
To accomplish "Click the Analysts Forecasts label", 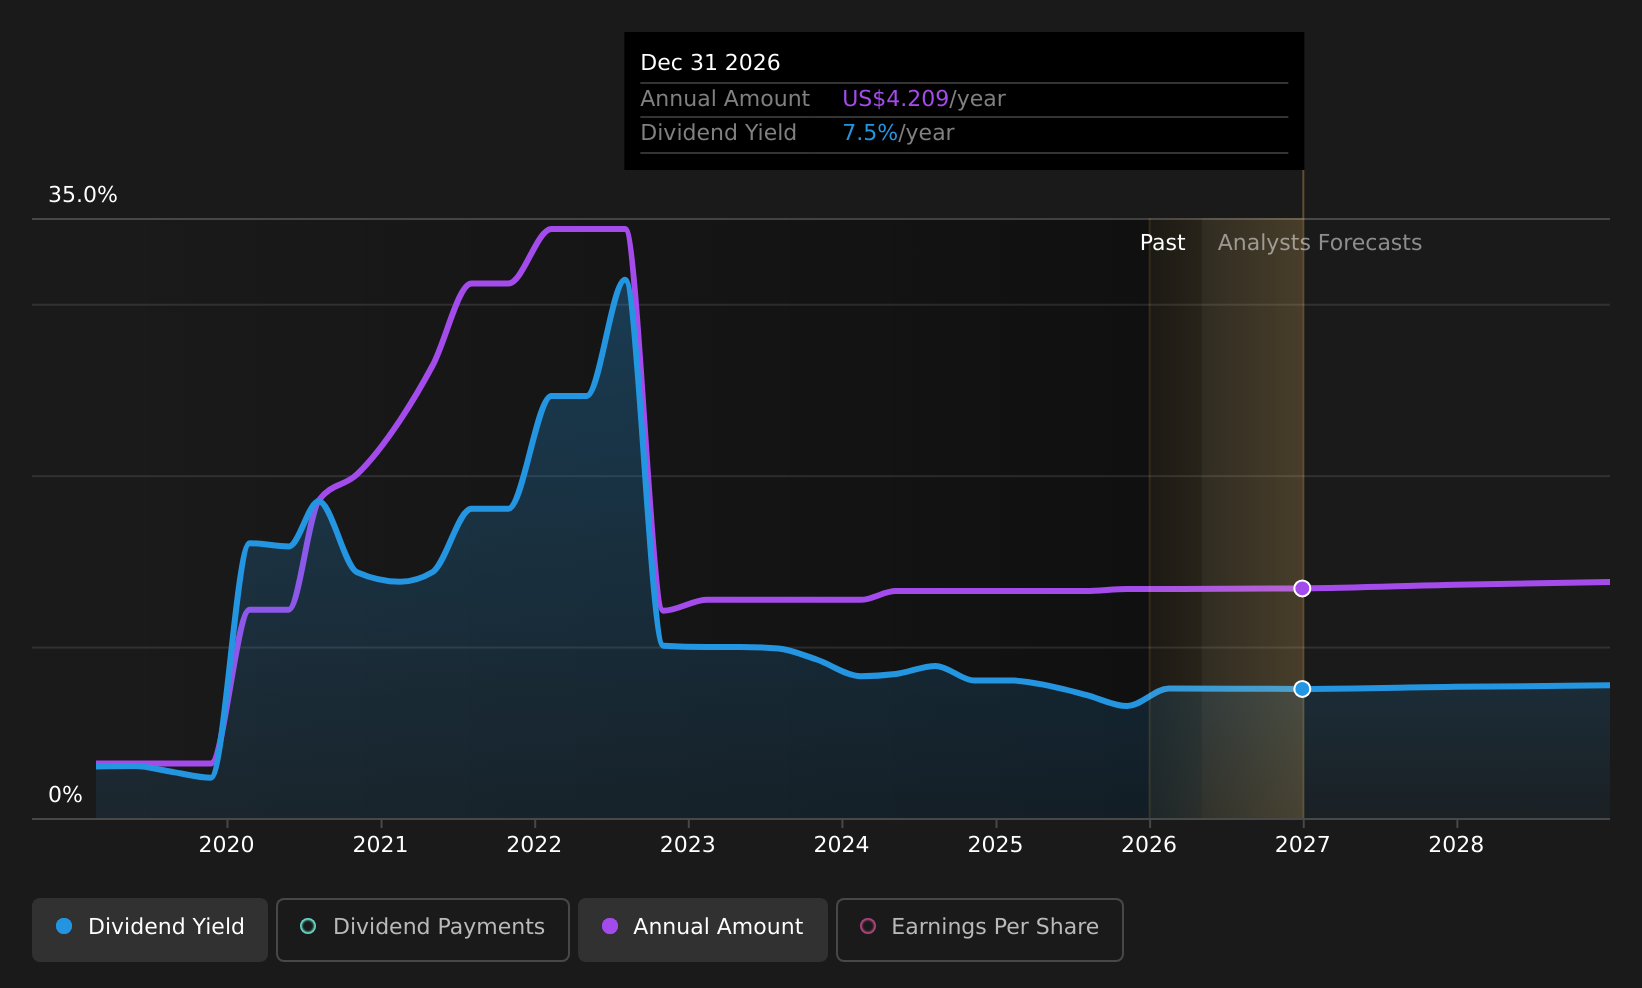I will [1320, 243].
